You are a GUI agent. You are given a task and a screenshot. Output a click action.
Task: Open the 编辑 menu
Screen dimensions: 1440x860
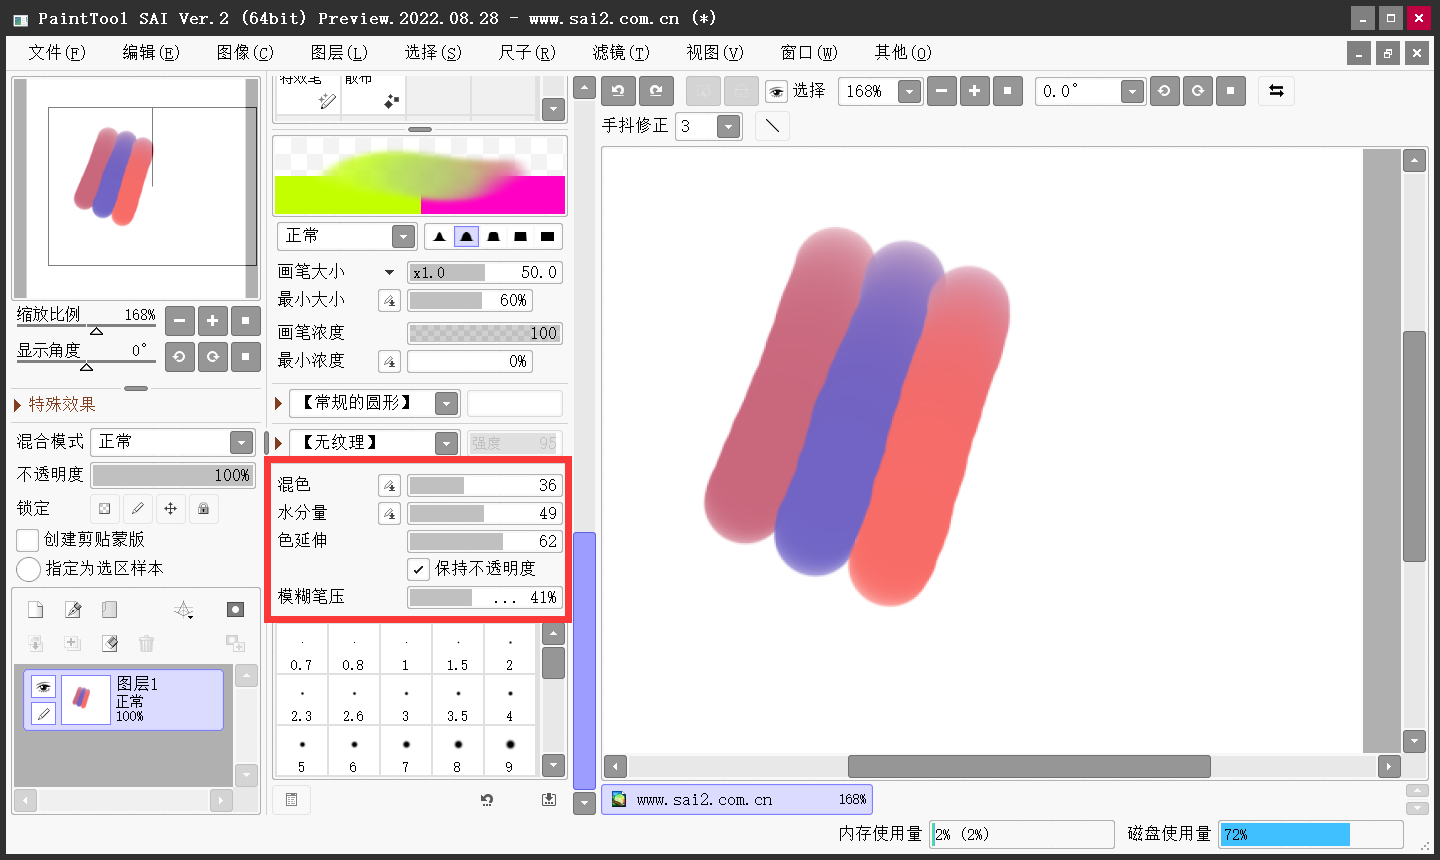tap(150, 52)
